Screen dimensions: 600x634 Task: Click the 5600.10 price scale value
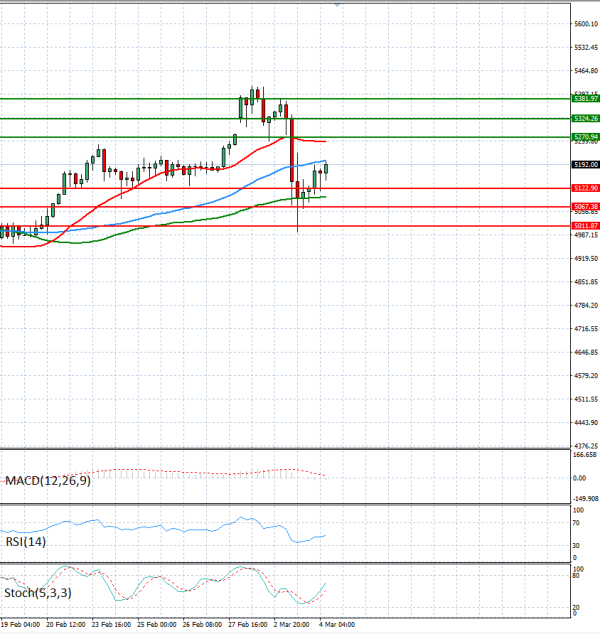[585, 24]
